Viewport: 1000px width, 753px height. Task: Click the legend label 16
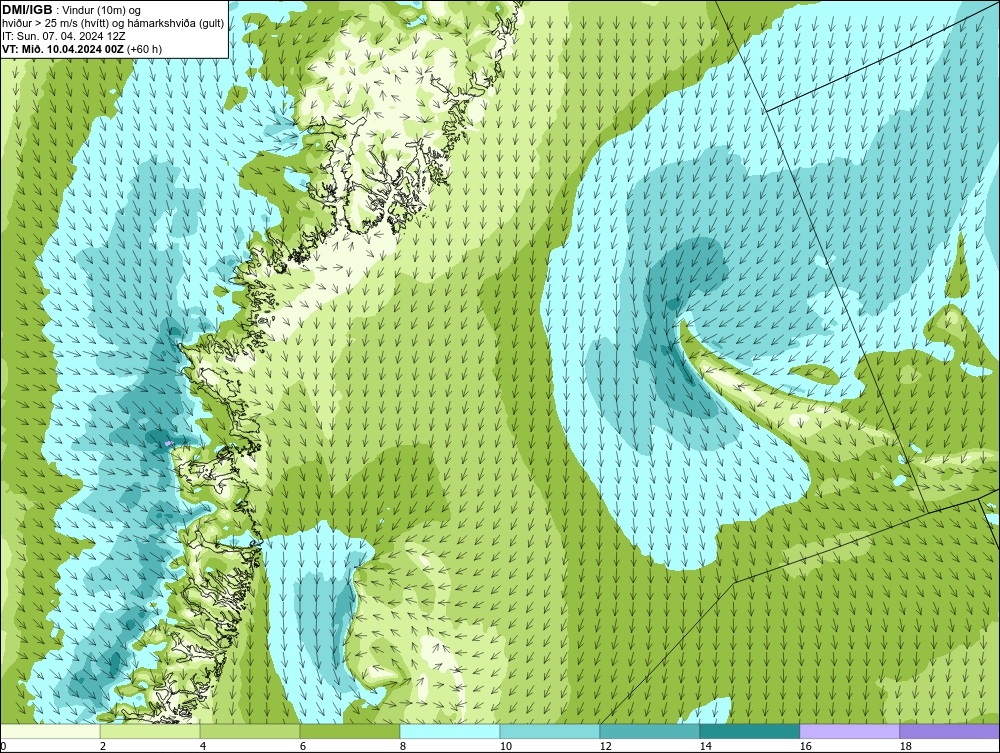(x=805, y=746)
